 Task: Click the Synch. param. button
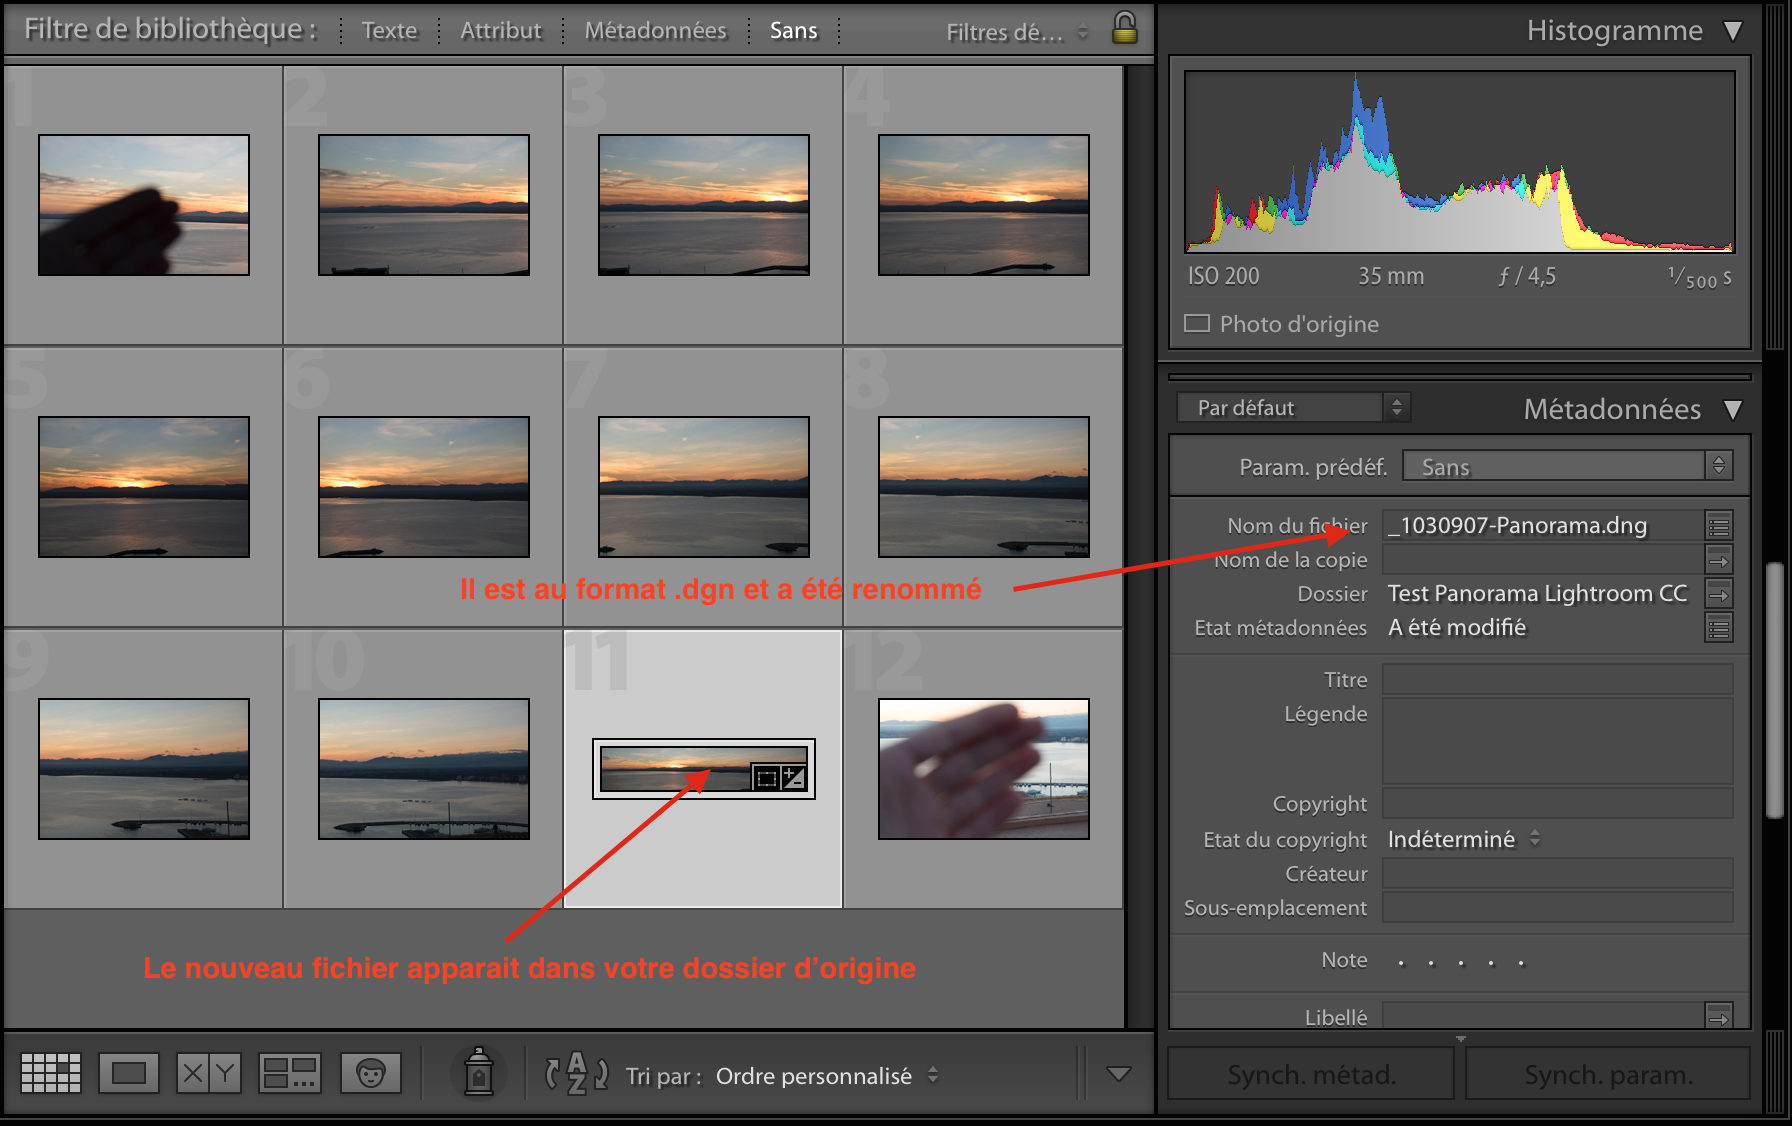[1607, 1073]
